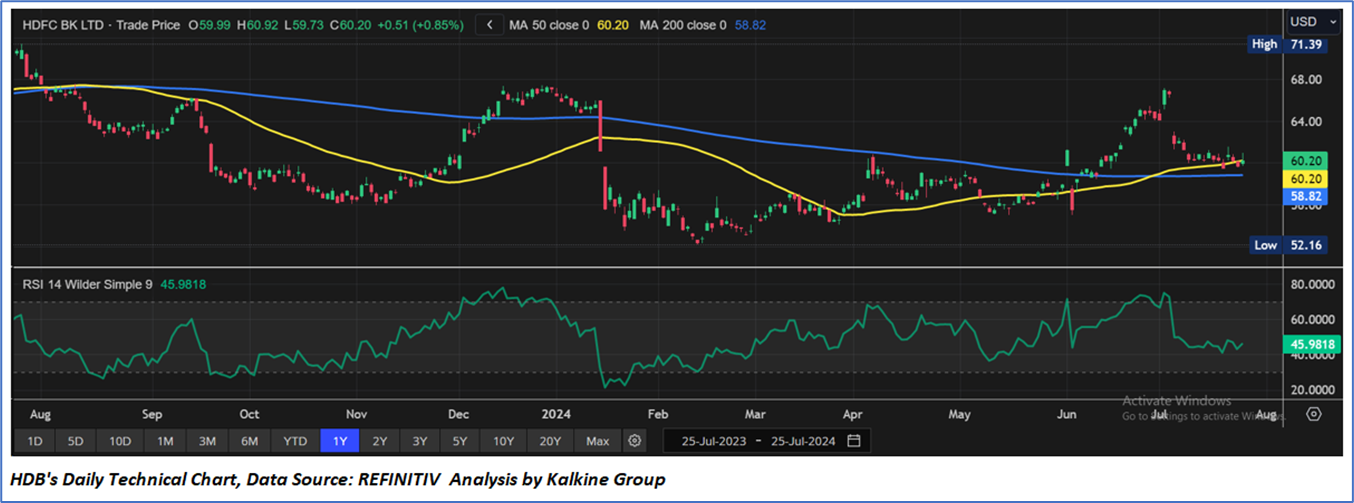Image resolution: width=1354 pixels, height=503 pixels.
Task: Pick the Max range button
Action: click(597, 441)
